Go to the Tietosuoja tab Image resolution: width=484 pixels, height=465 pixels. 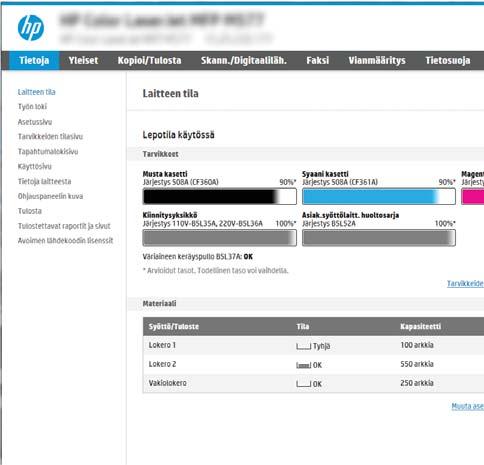click(448, 60)
